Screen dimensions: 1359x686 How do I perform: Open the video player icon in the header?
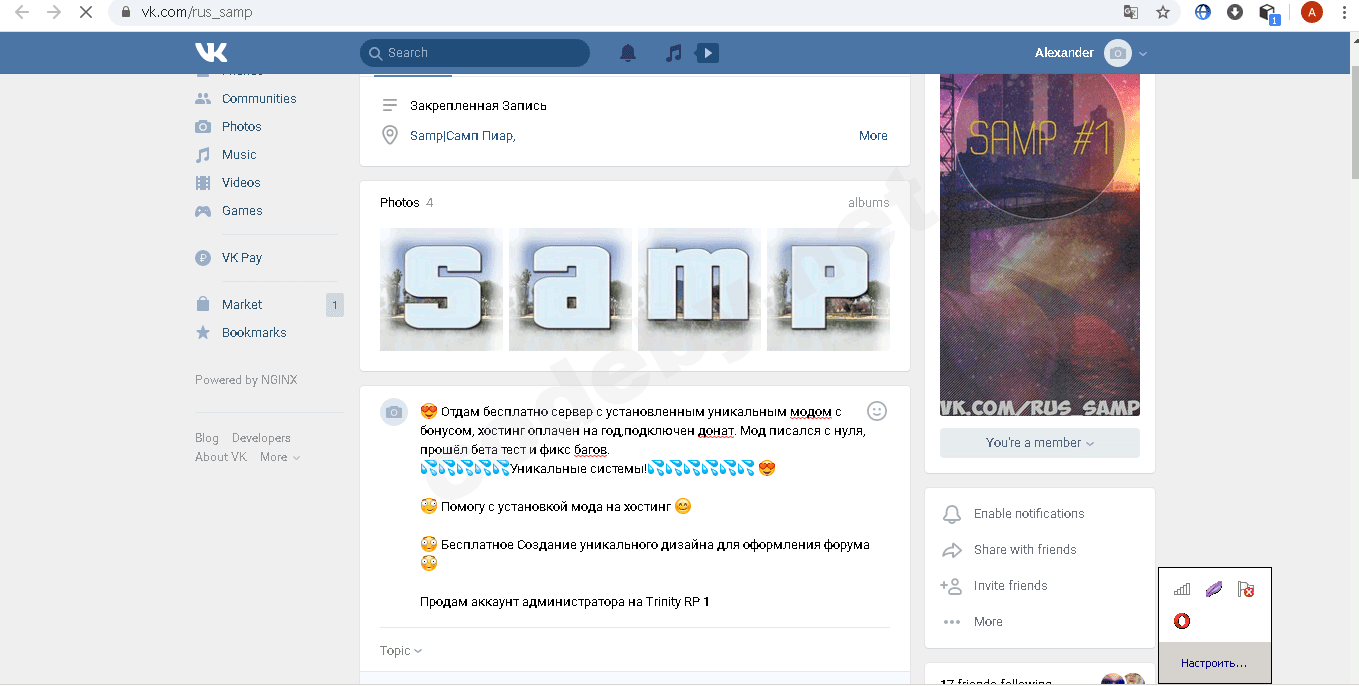pos(707,53)
